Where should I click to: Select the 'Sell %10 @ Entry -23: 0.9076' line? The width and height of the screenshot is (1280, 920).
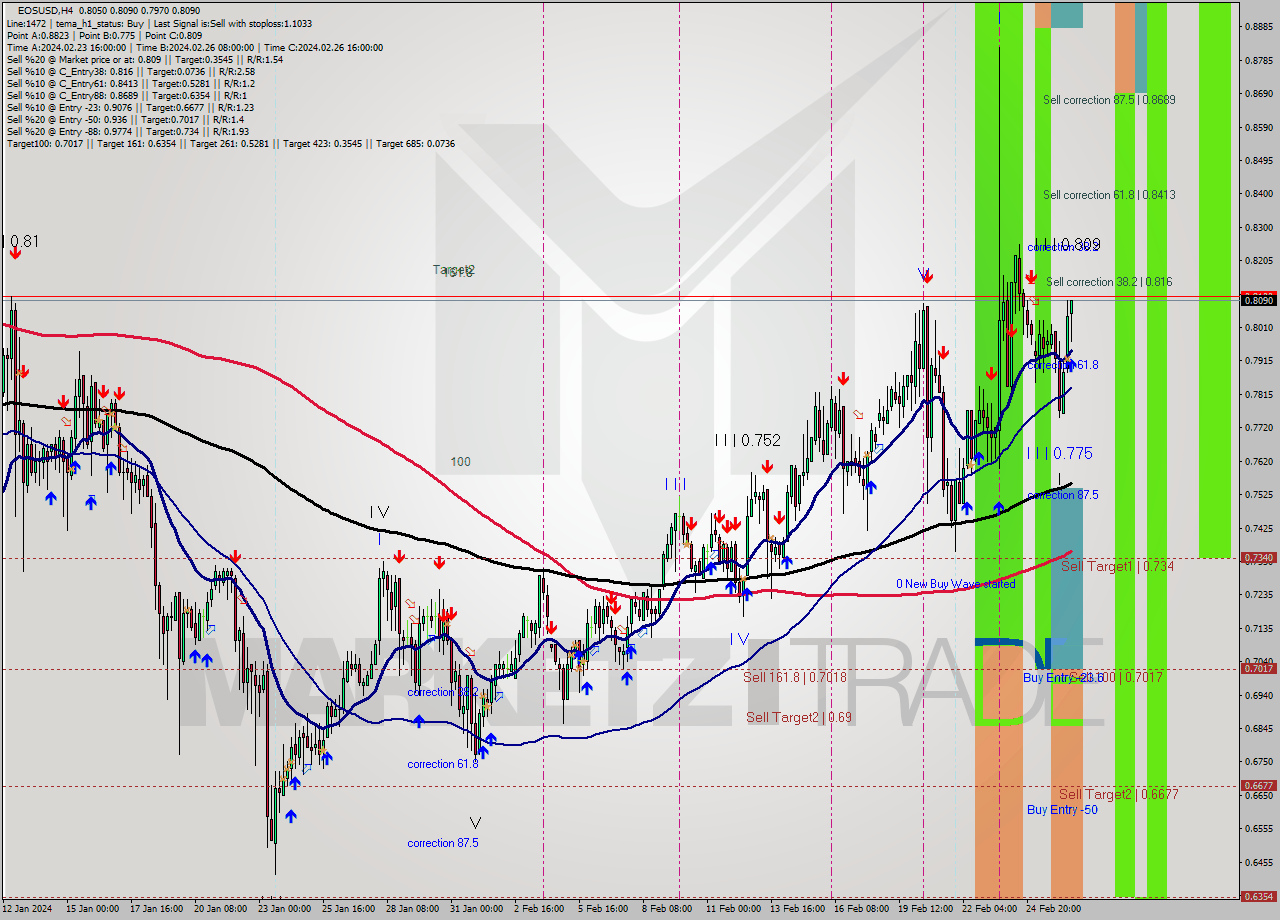point(130,107)
